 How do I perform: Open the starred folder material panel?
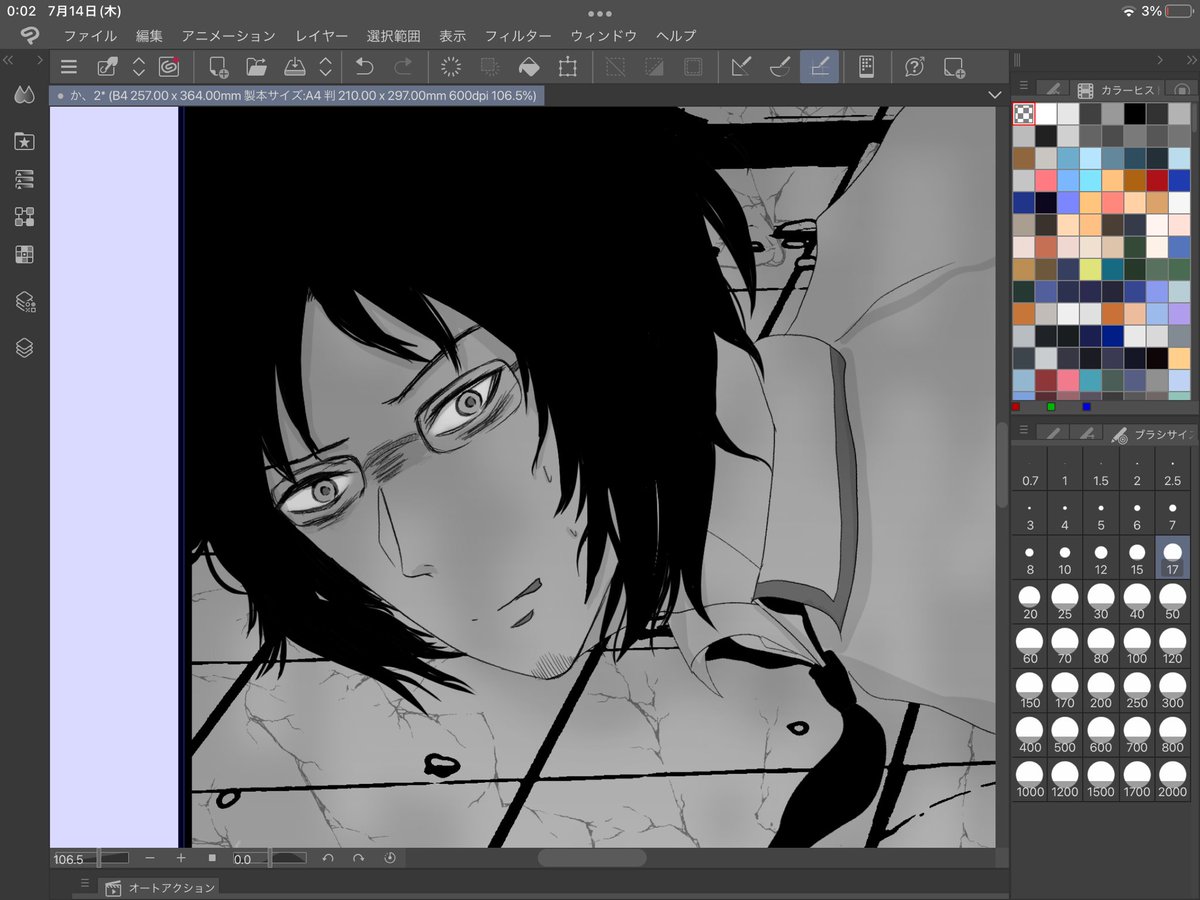25,141
